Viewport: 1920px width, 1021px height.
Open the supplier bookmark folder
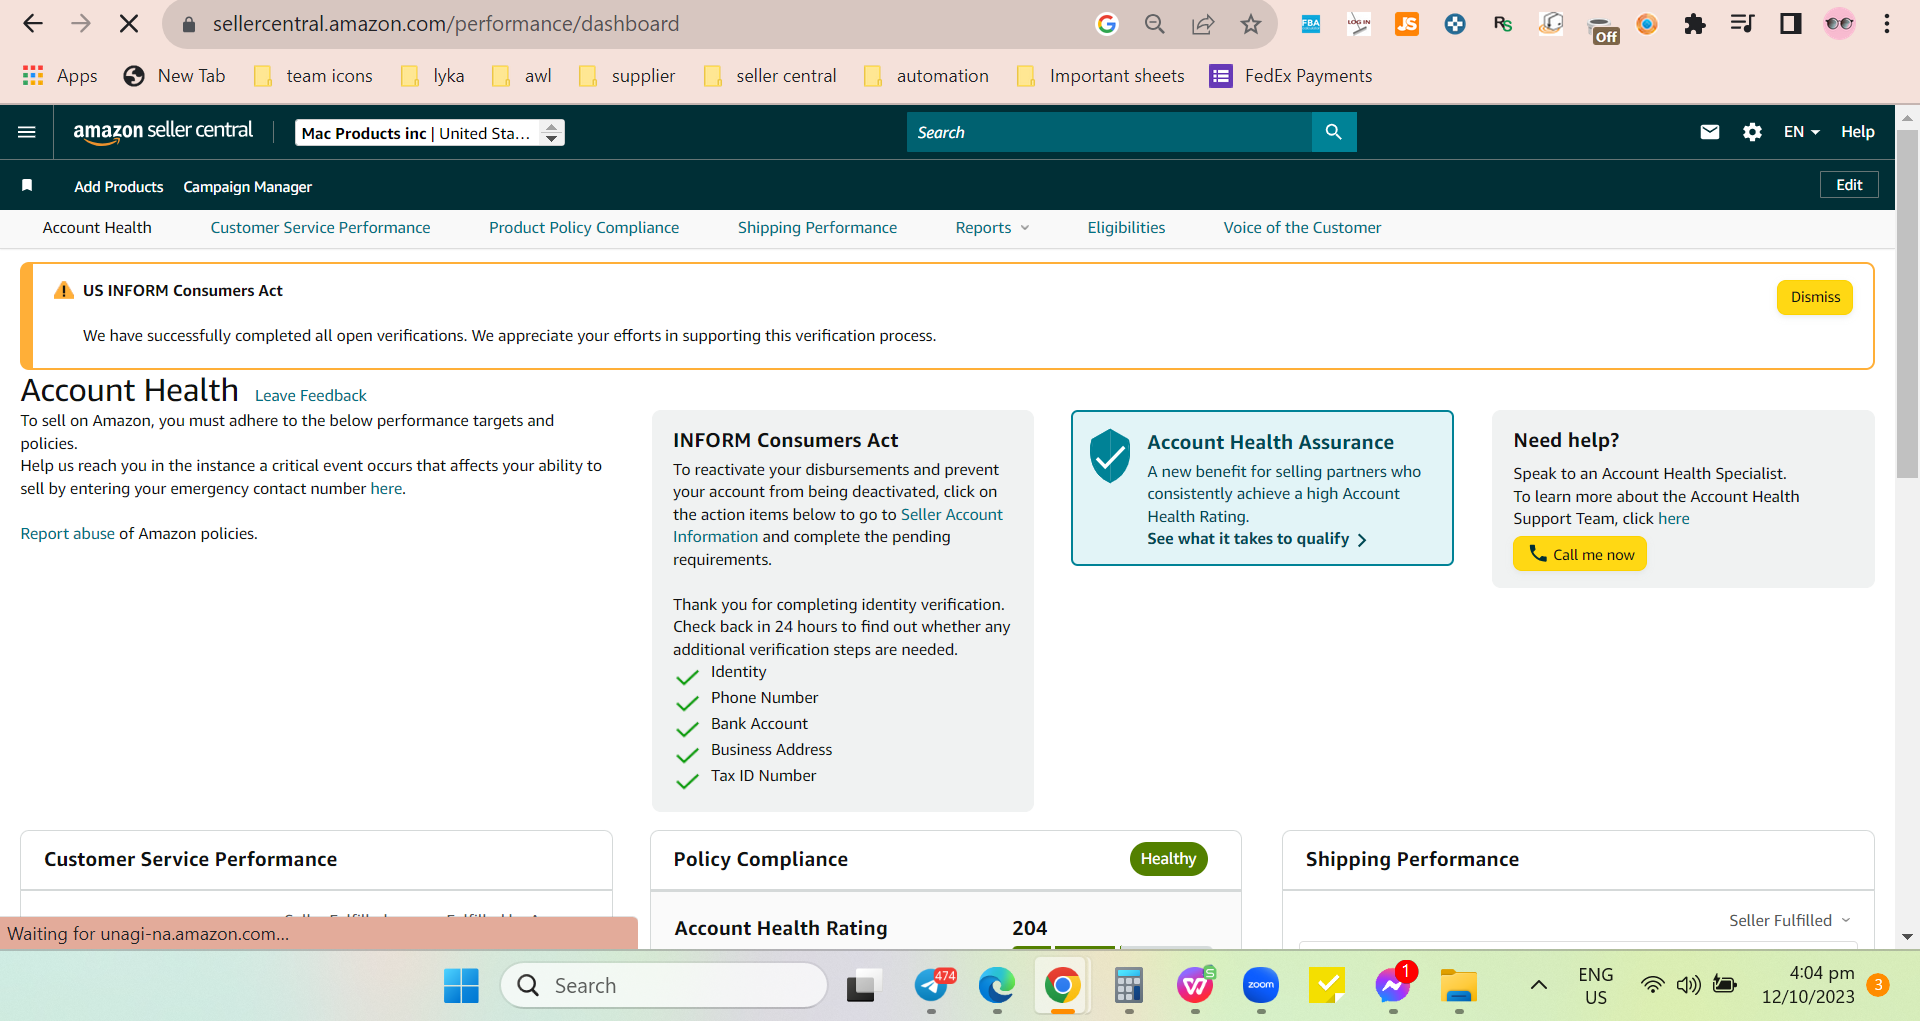click(x=627, y=76)
